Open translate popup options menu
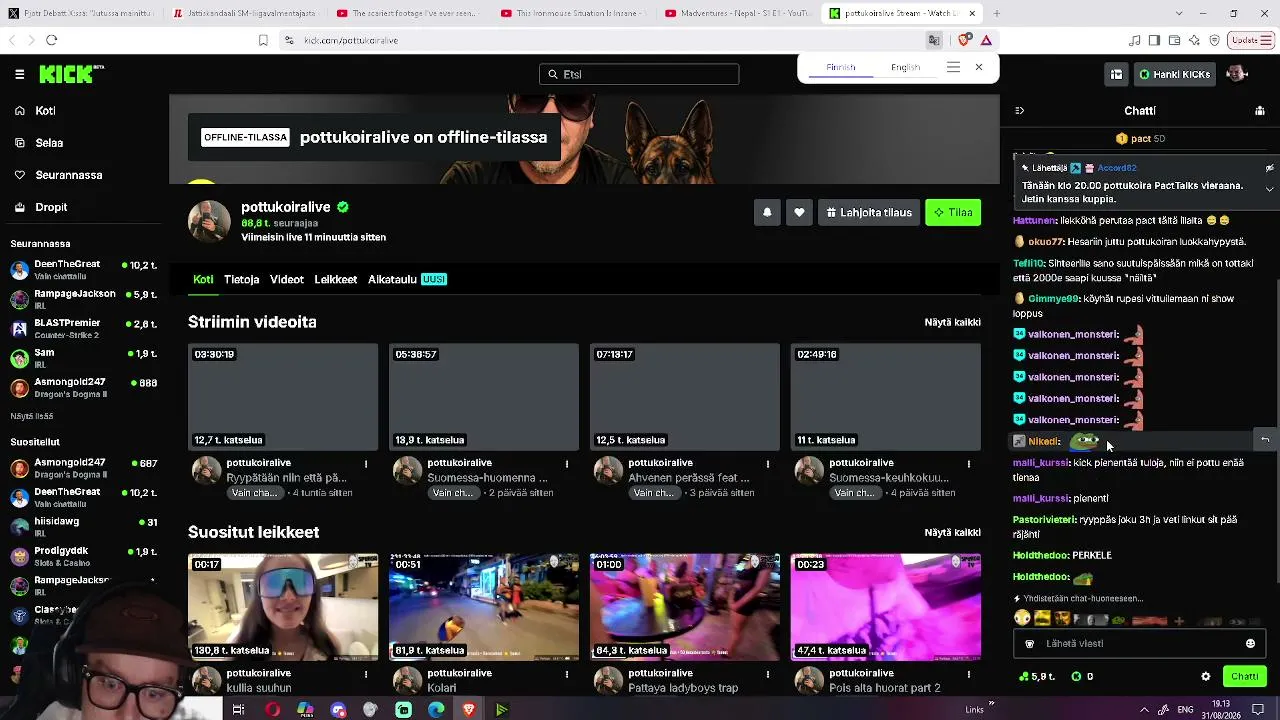 pos(953,67)
